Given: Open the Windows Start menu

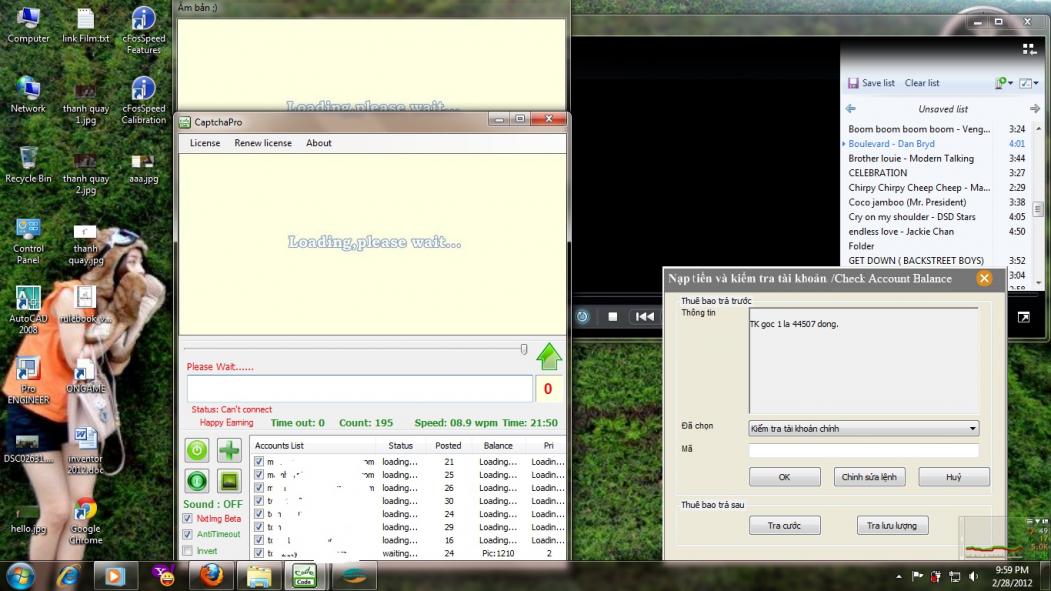Looking at the screenshot, I should [20, 576].
